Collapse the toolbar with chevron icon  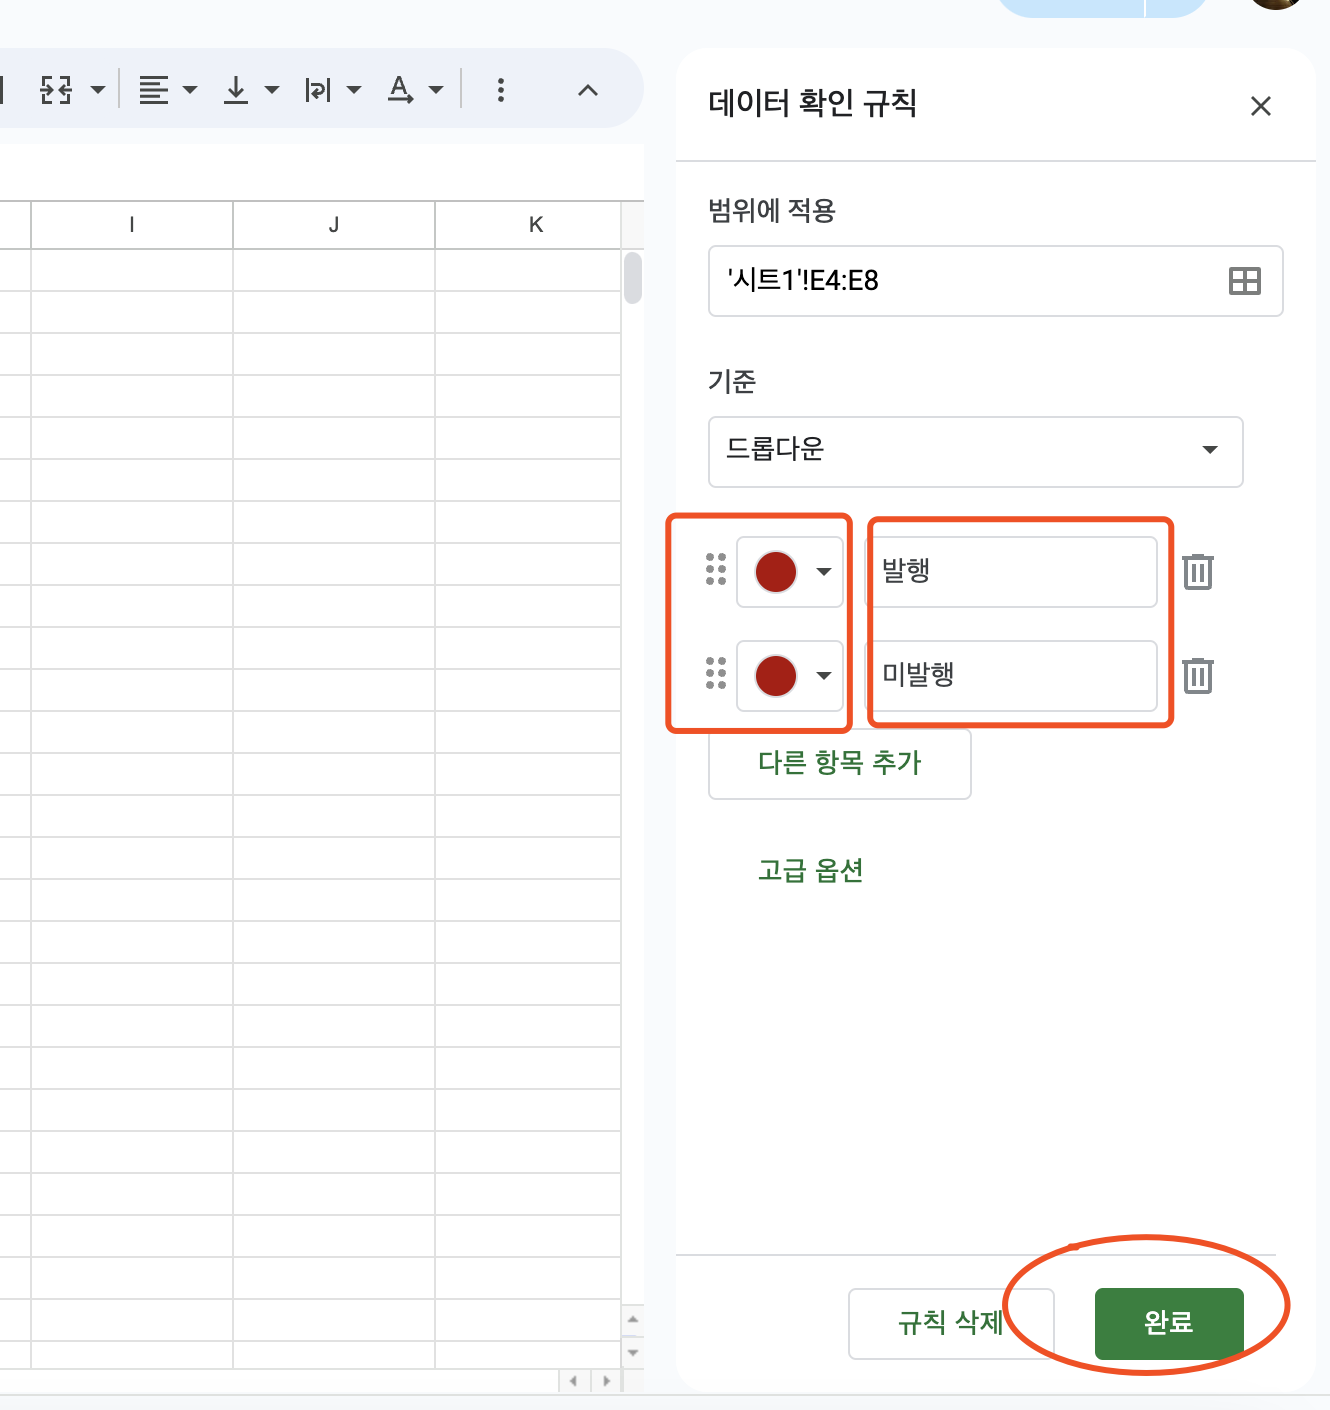pyautogui.click(x=587, y=90)
